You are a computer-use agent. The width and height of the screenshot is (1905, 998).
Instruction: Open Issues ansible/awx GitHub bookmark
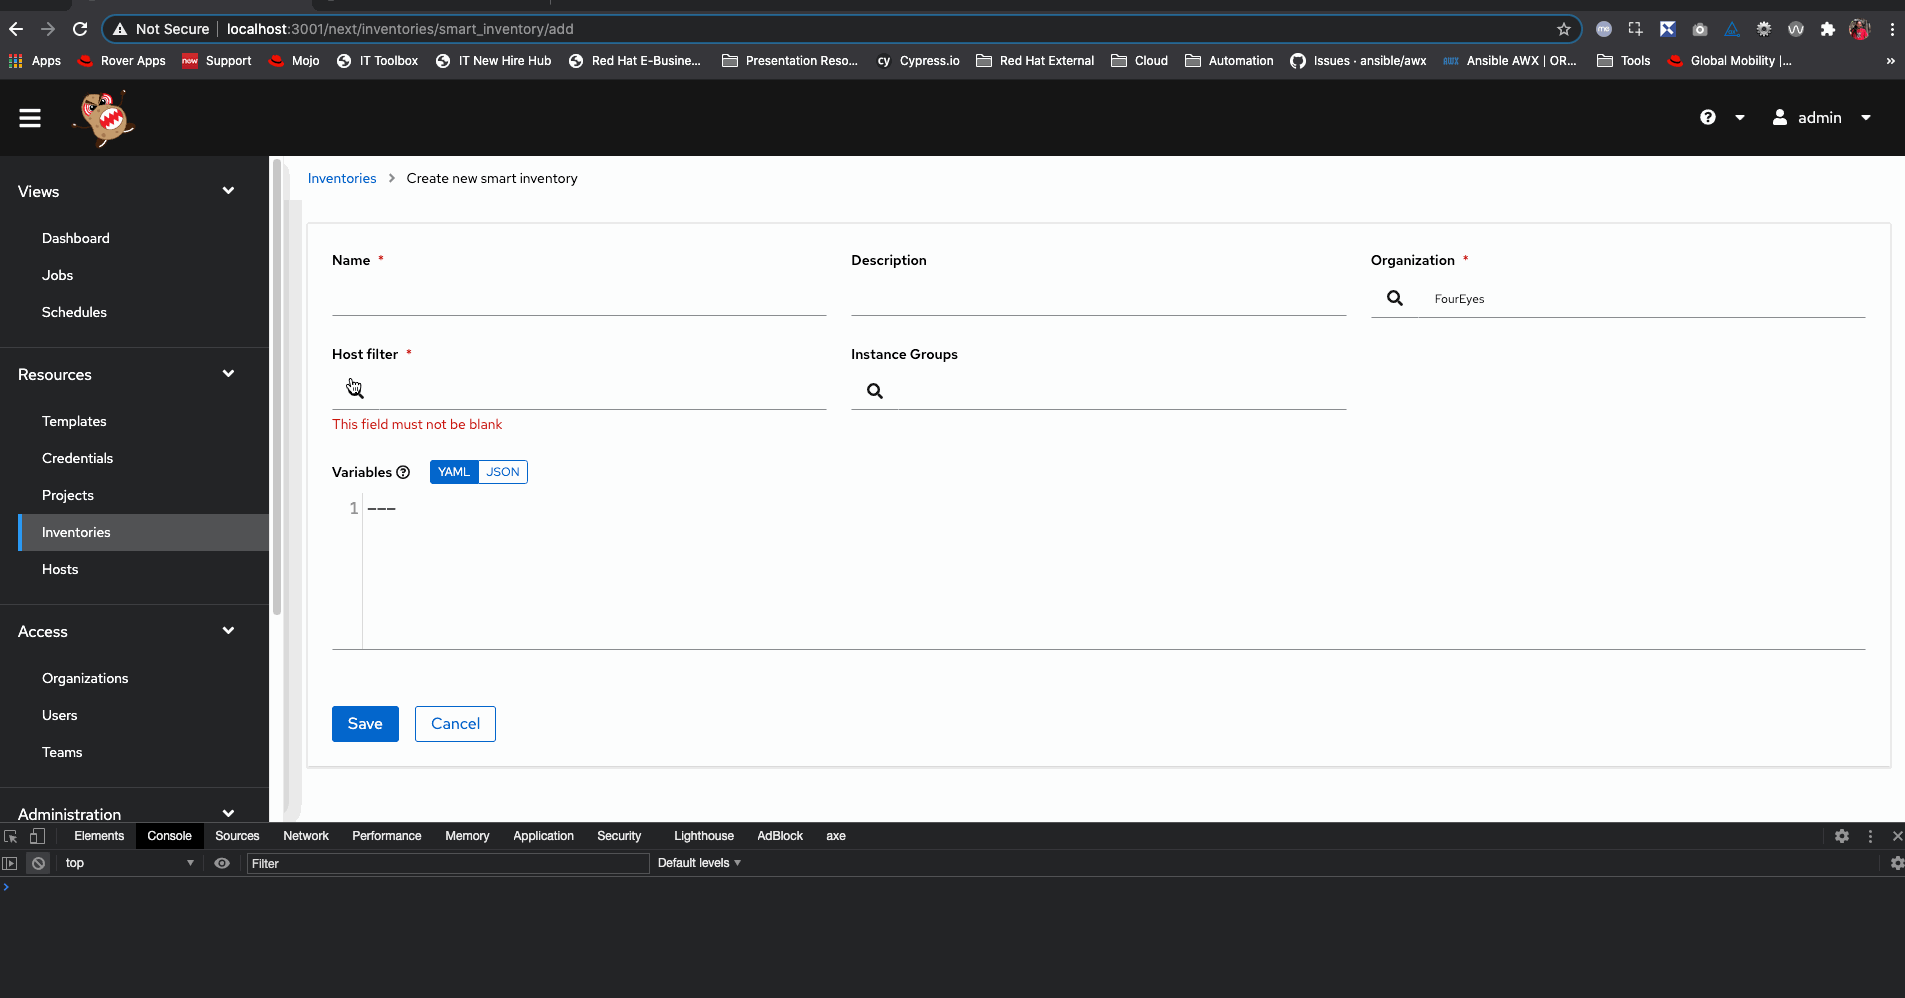pyautogui.click(x=1358, y=61)
